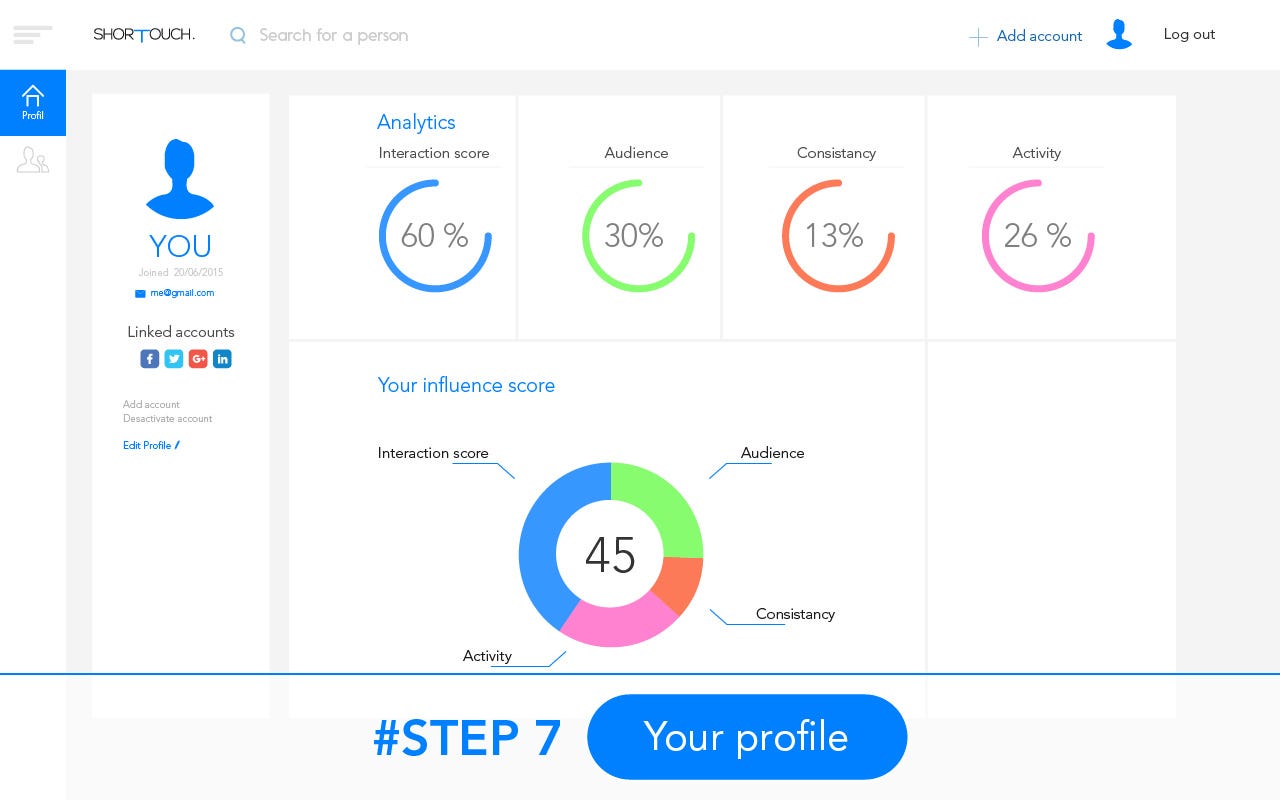The image size is (1280, 800).
Task: Click the Interaction score 60% ring
Action: click(x=435, y=236)
